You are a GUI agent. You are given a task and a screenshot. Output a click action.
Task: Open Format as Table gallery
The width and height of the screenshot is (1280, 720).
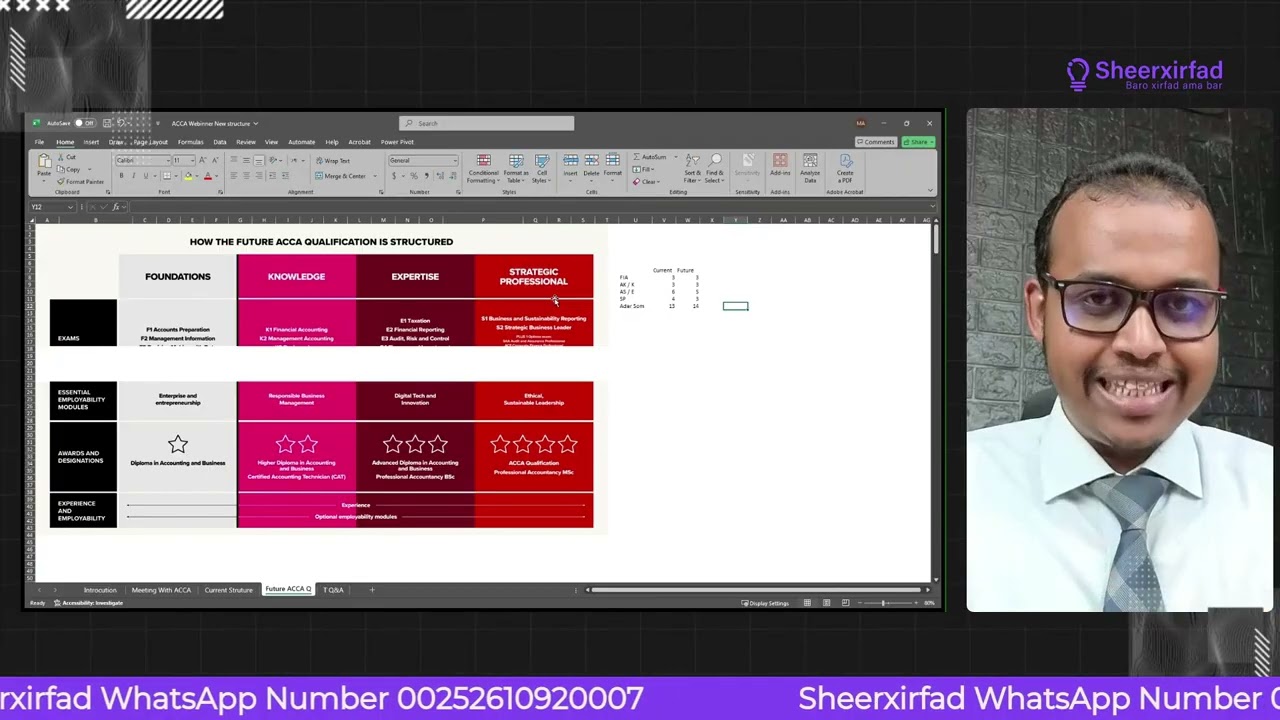tap(516, 168)
